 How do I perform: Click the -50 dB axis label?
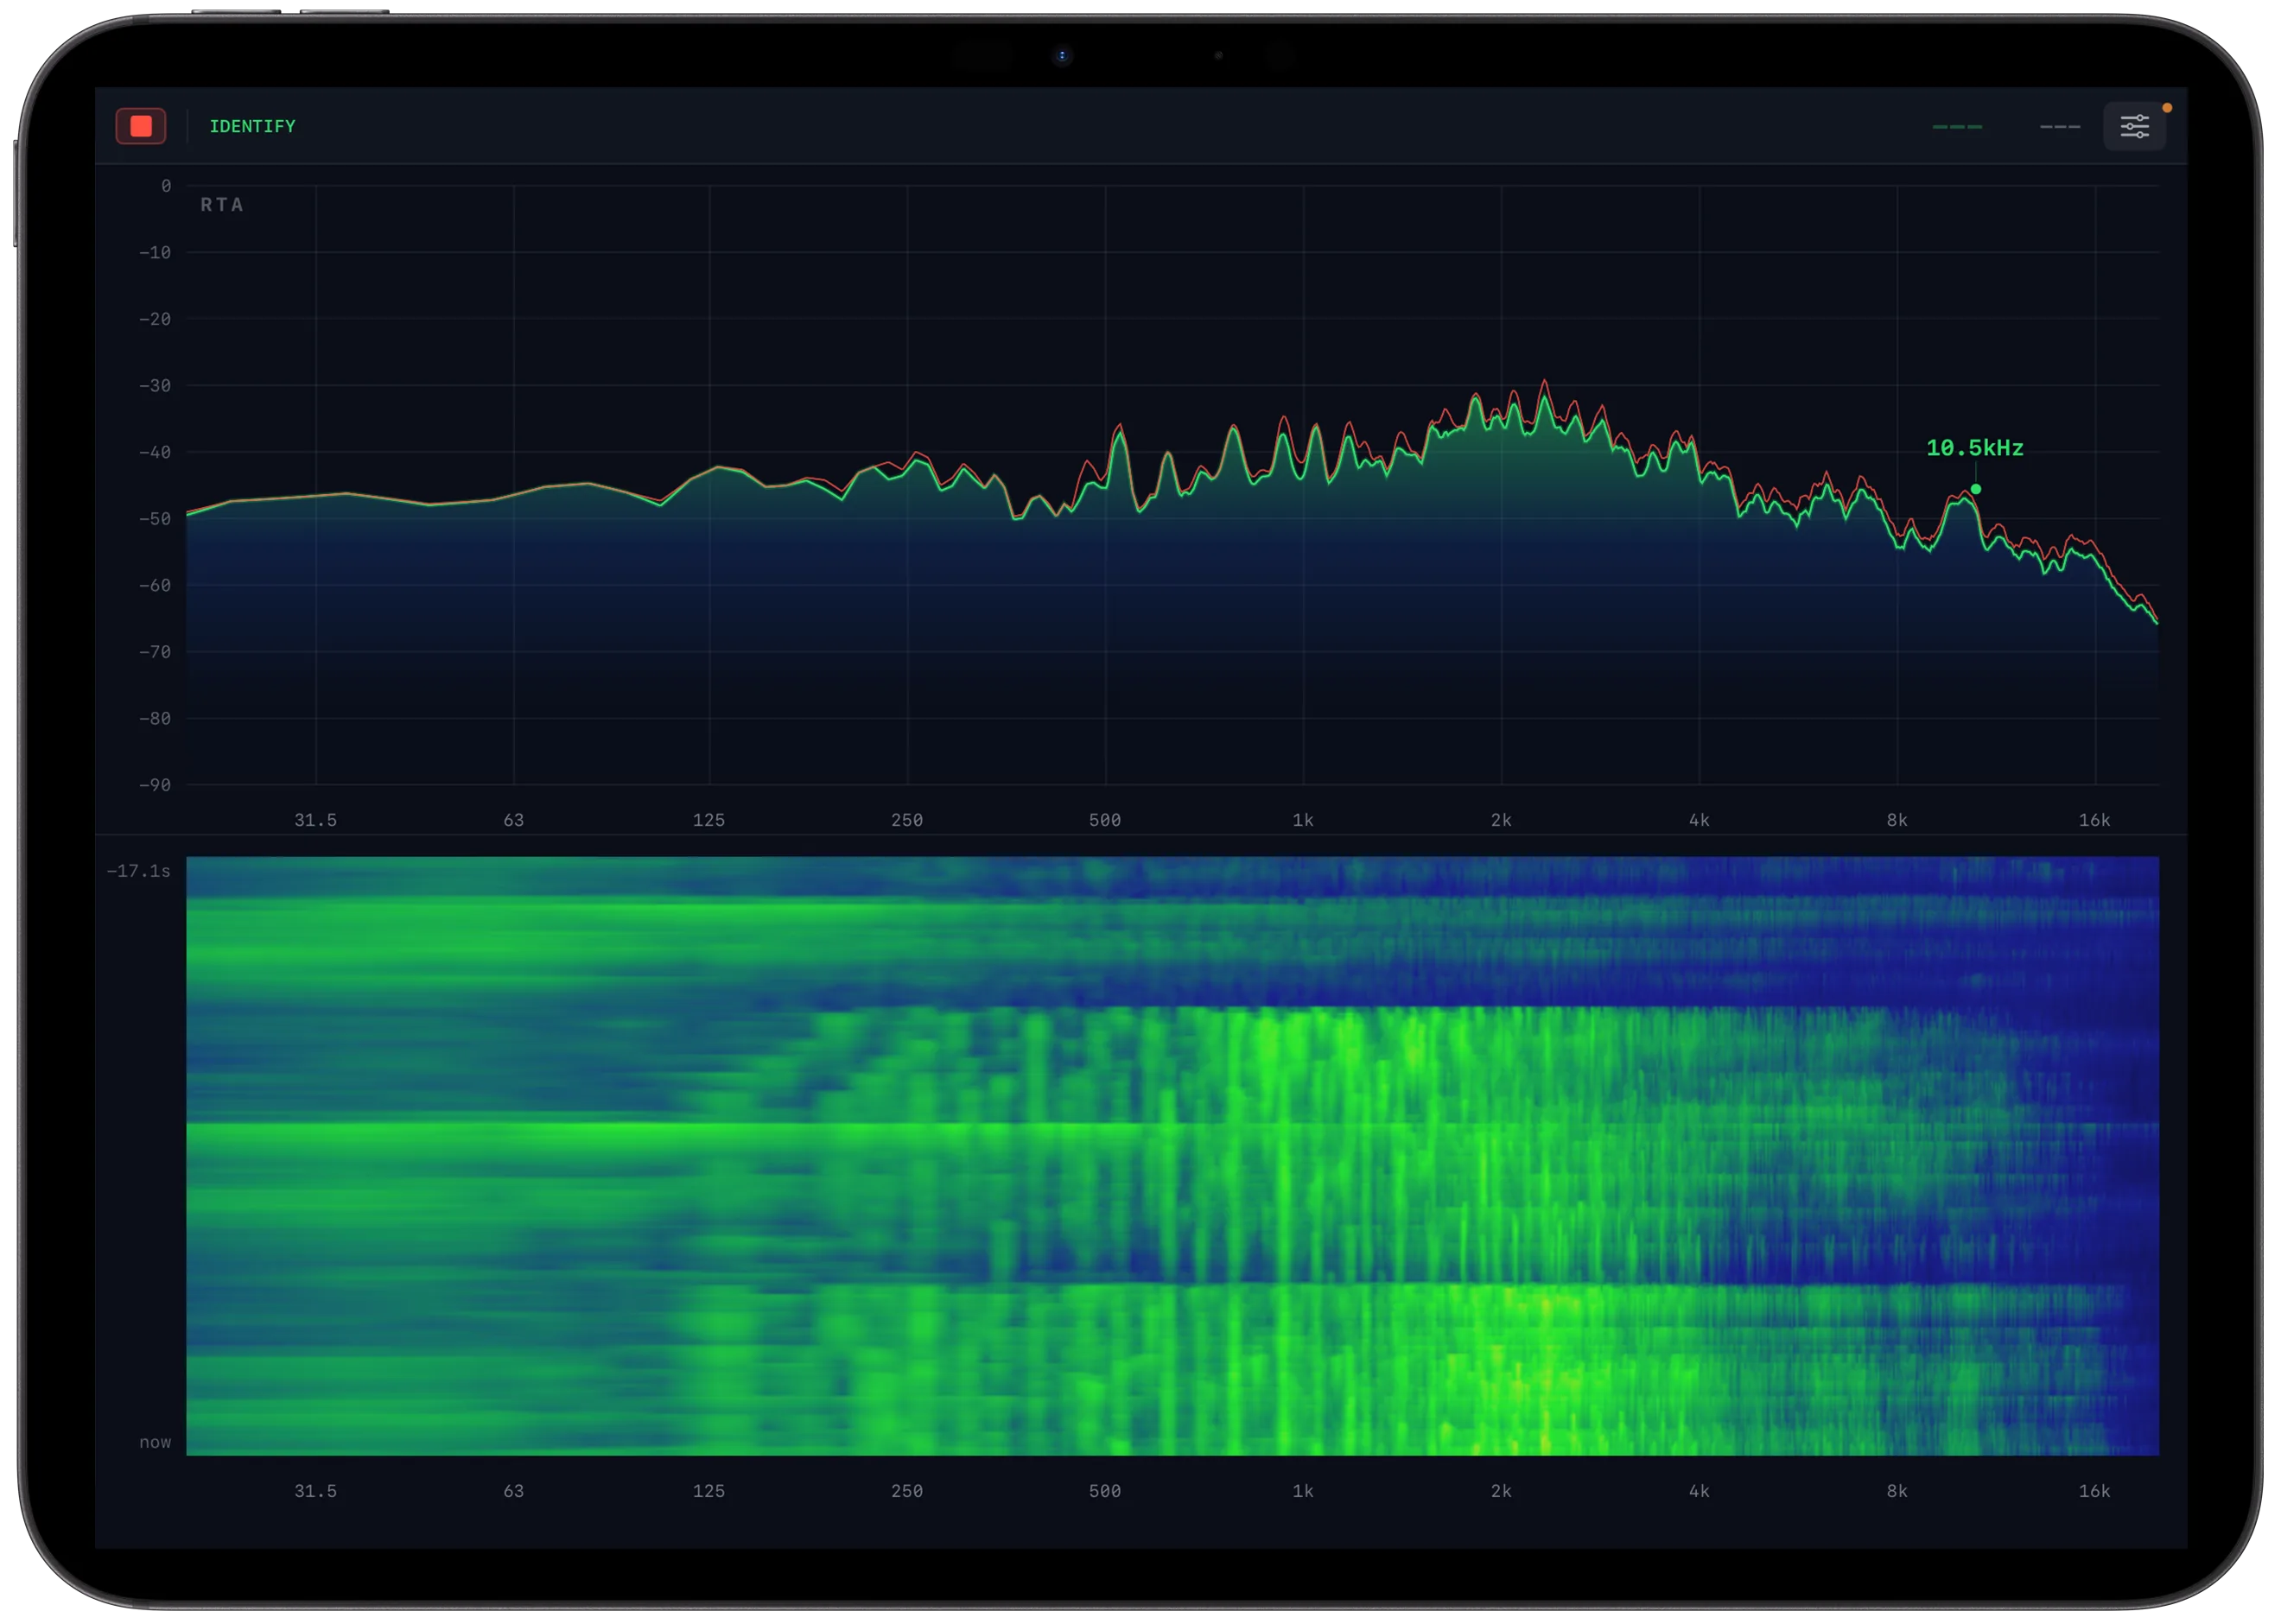pos(155,519)
